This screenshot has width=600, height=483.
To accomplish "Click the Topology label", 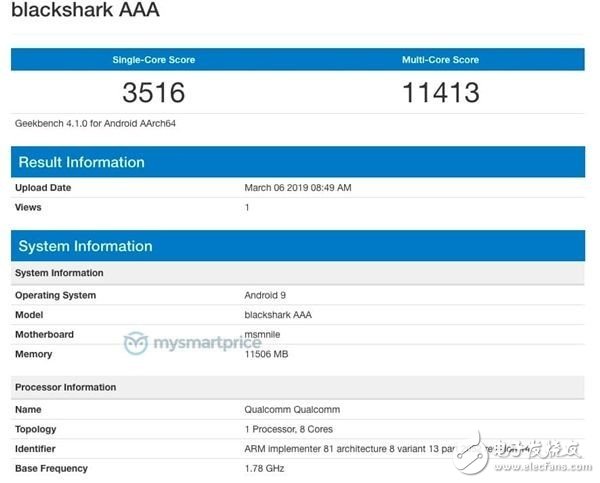I will click(x=36, y=429).
